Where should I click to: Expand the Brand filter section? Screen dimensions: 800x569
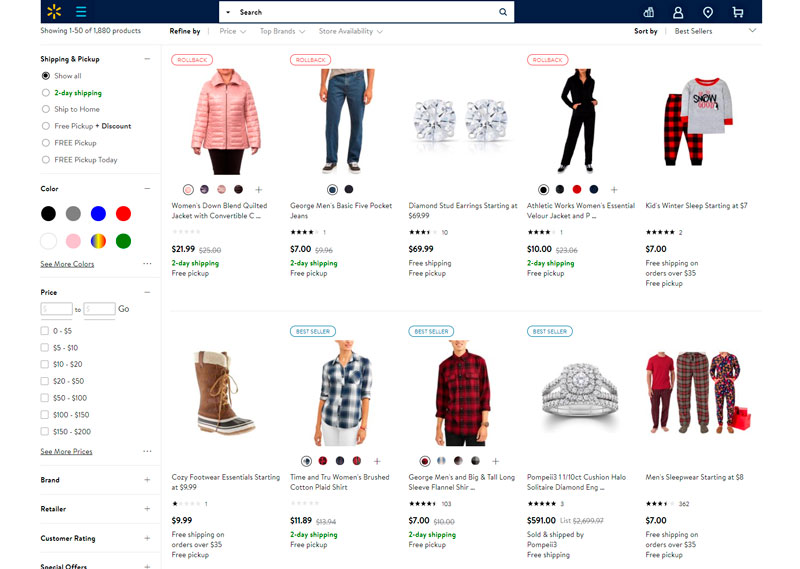click(x=147, y=480)
